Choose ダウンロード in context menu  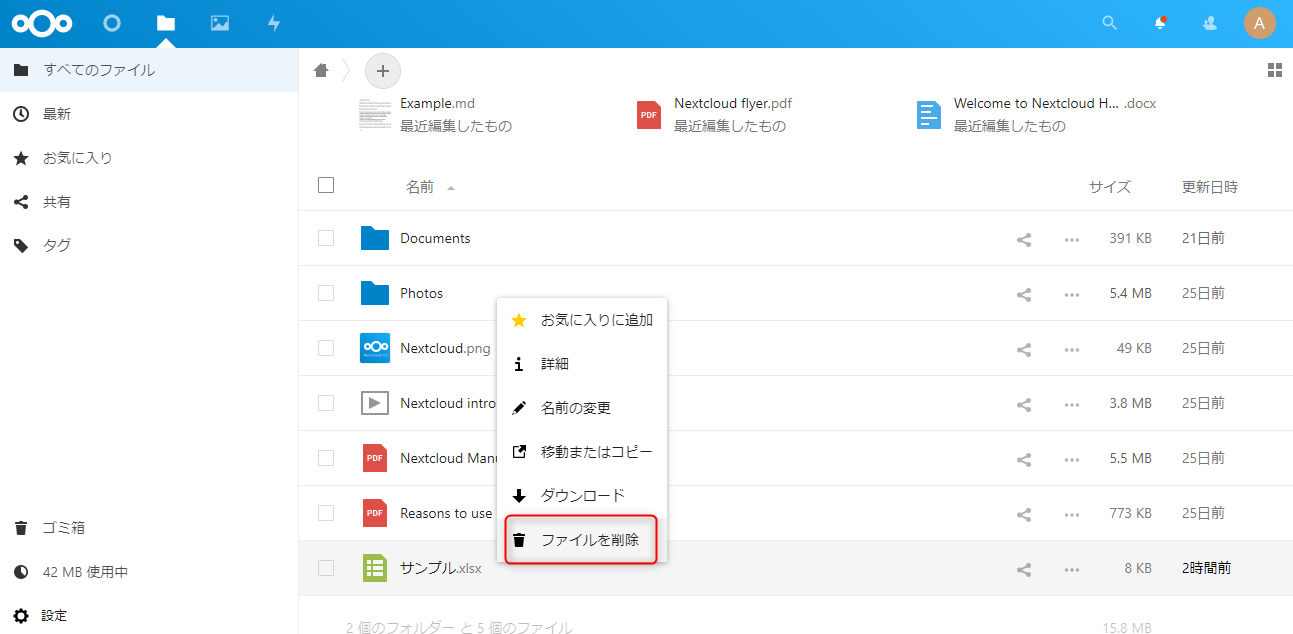[582, 496]
